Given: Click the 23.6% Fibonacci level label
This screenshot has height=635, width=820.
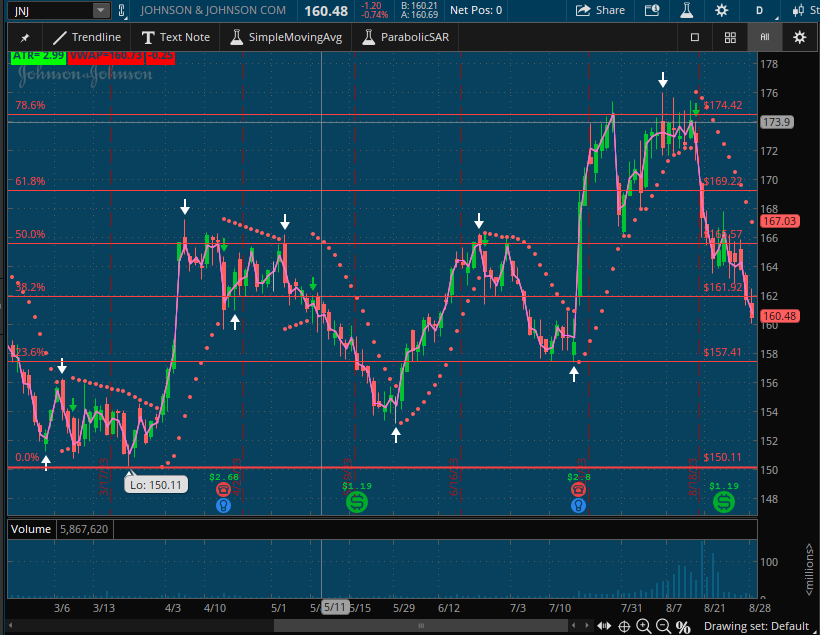Looking at the screenshot, I should pos(29,351).
